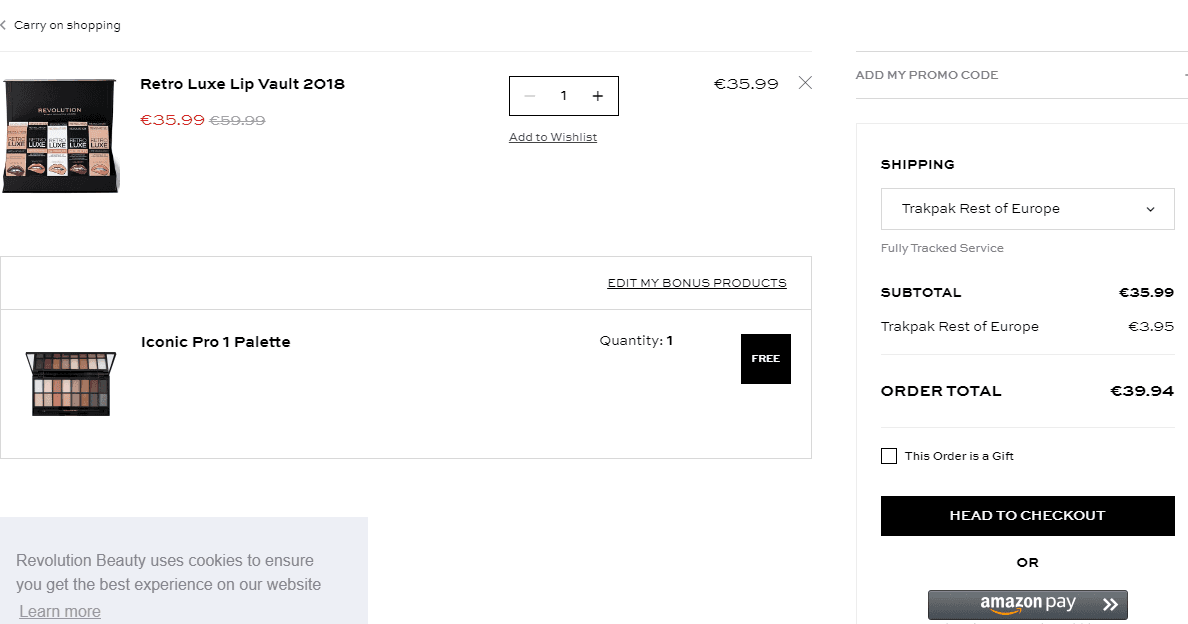
Task: Click the back arrow beside Carry on shopping
Action: [3, 25]
